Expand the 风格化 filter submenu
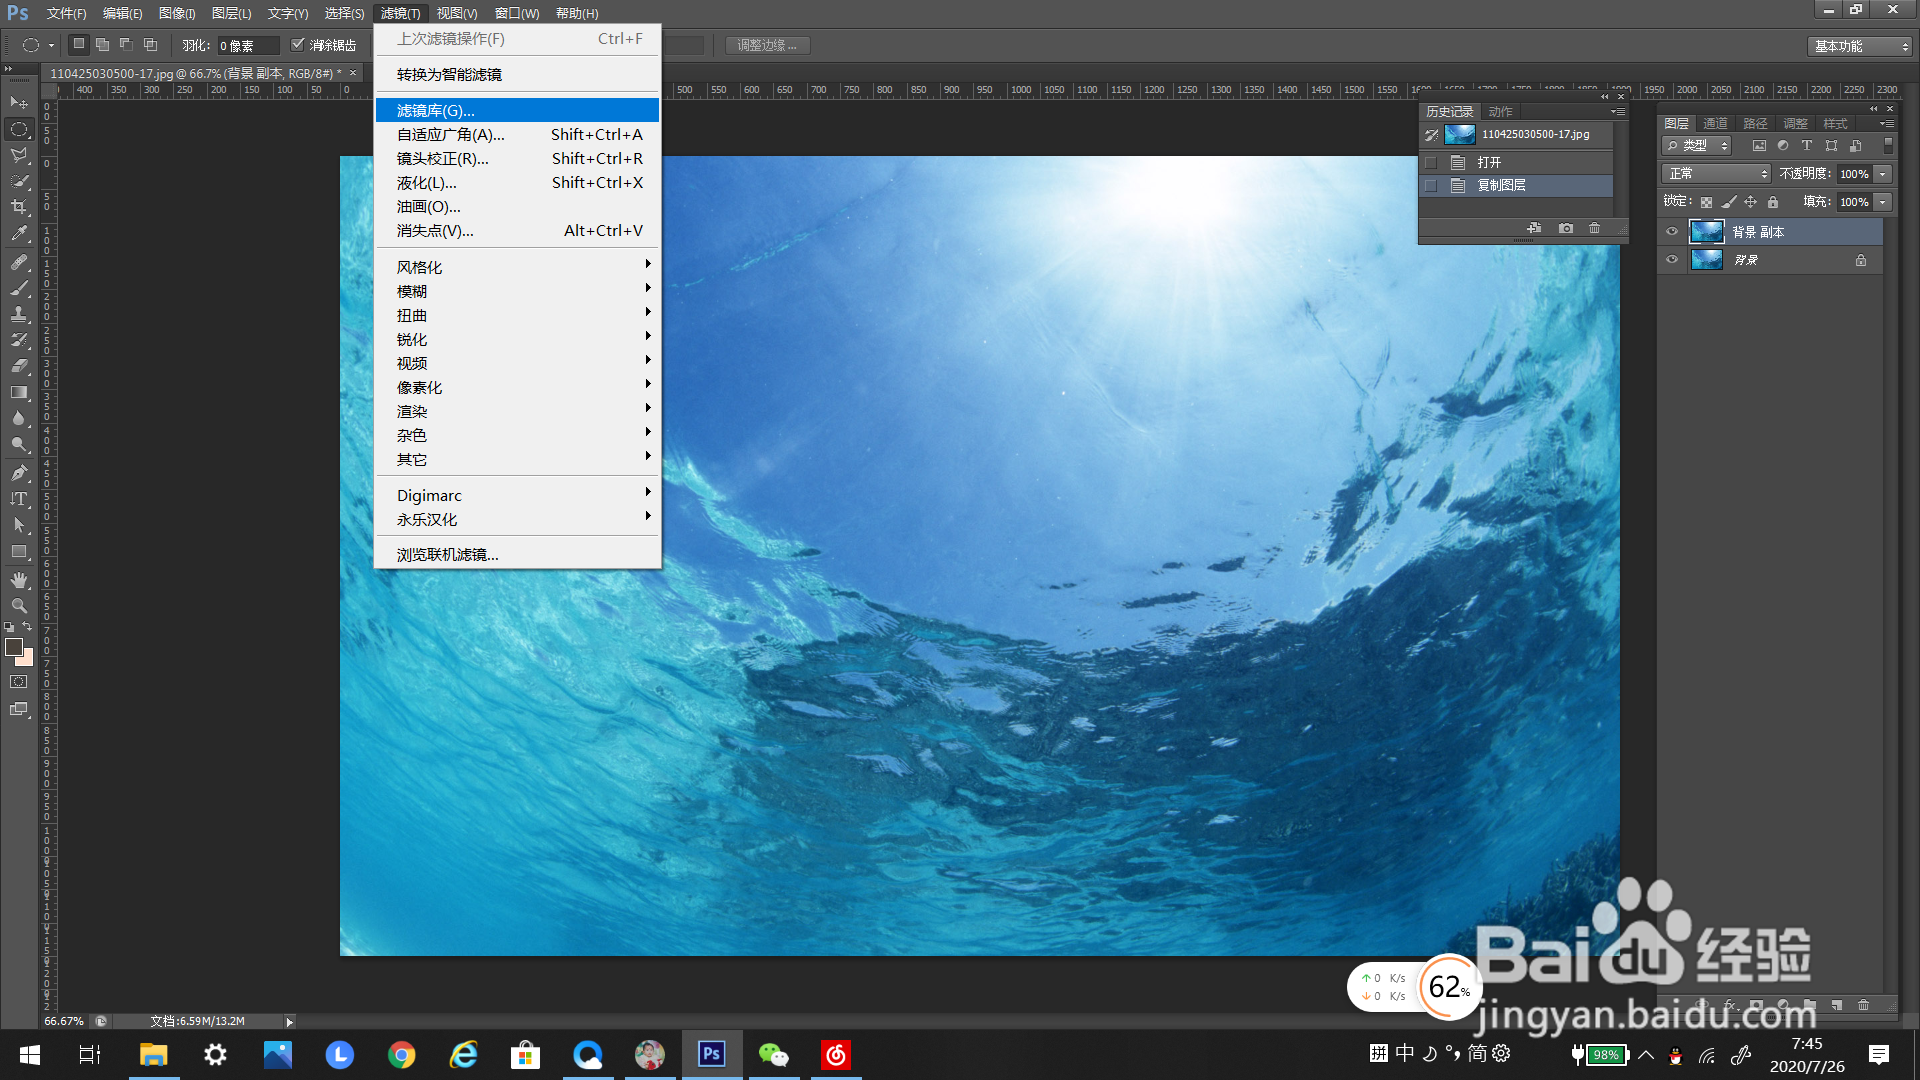The width and height of the screenshot is (1920, 1080). (517, 267)
